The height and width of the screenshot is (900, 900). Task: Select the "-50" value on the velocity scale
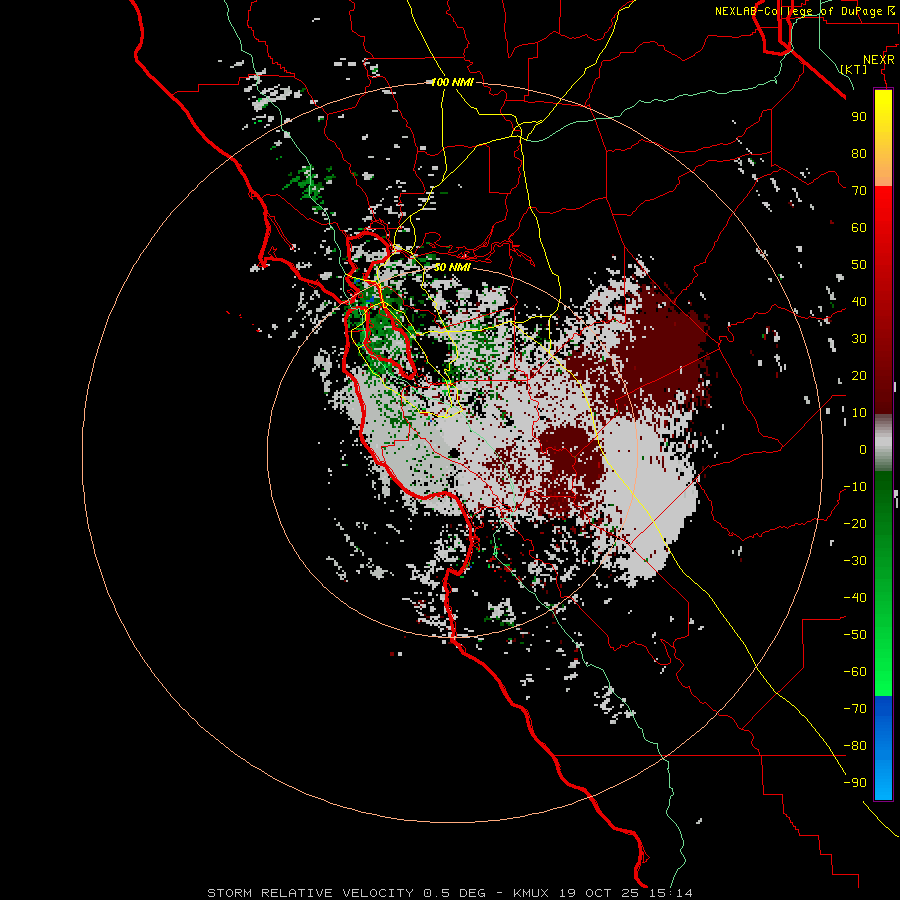855,635
